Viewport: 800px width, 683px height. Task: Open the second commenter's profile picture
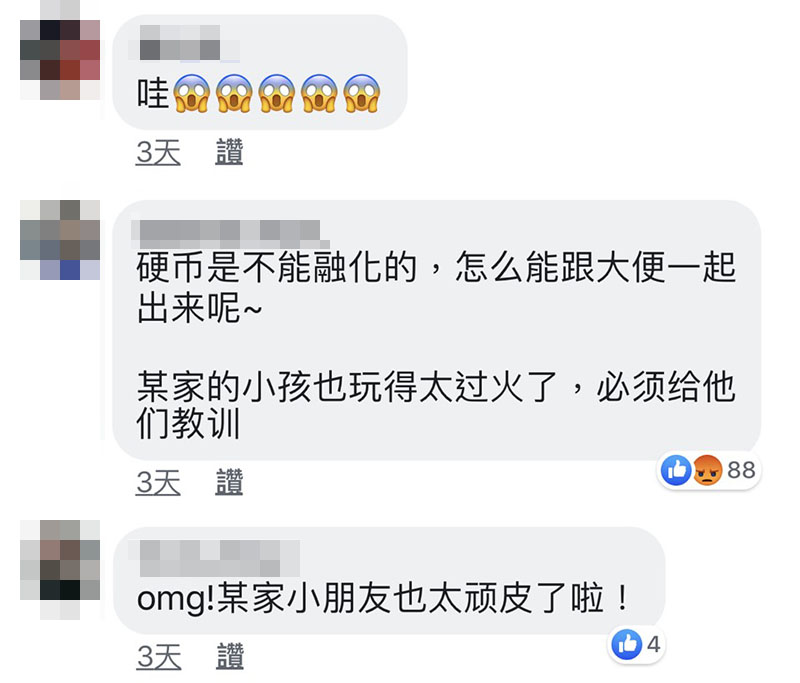[60, 240]
